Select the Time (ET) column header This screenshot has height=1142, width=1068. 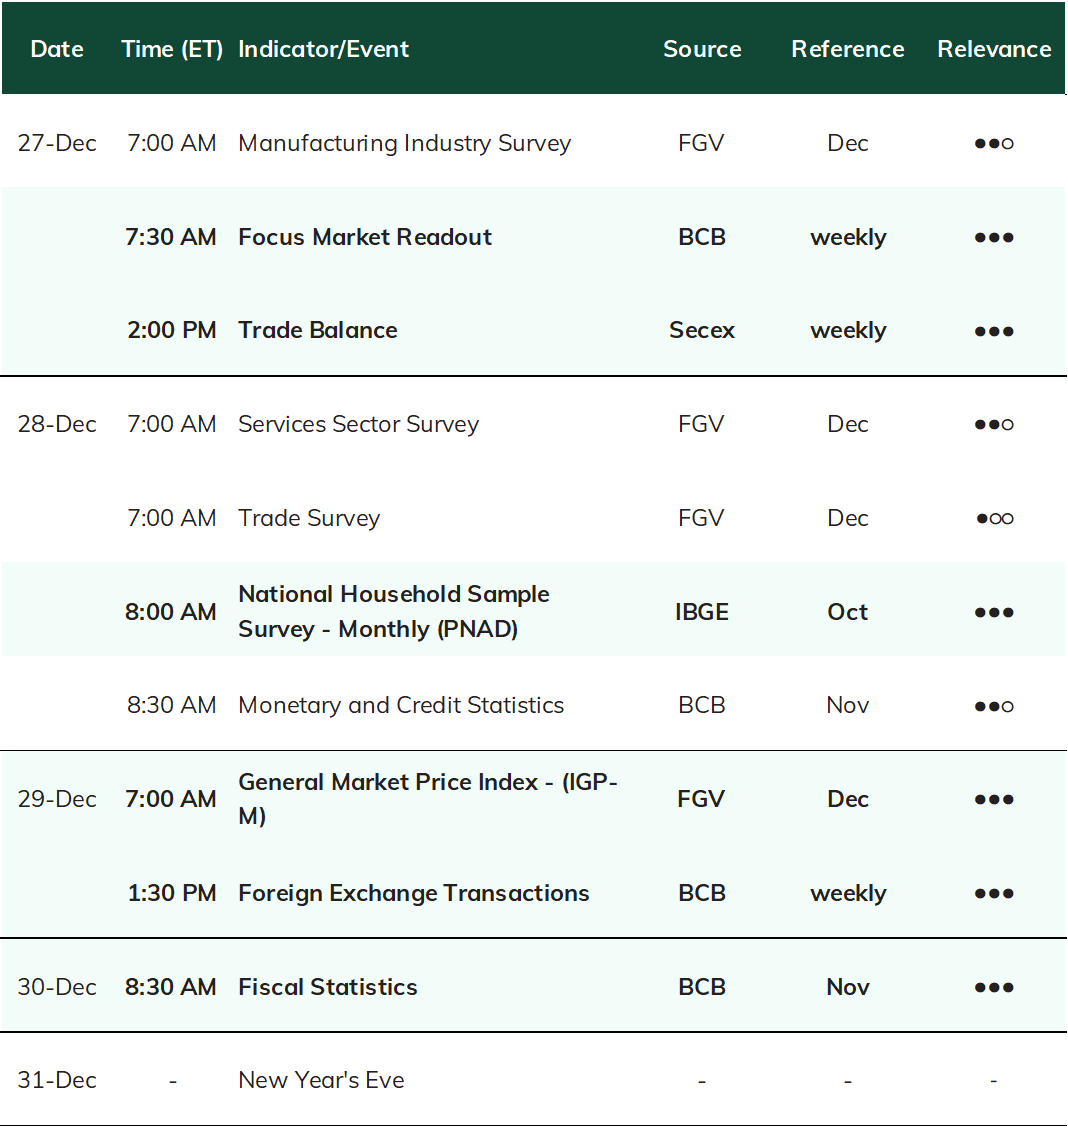pyautogui.click(x=172, y=49)
